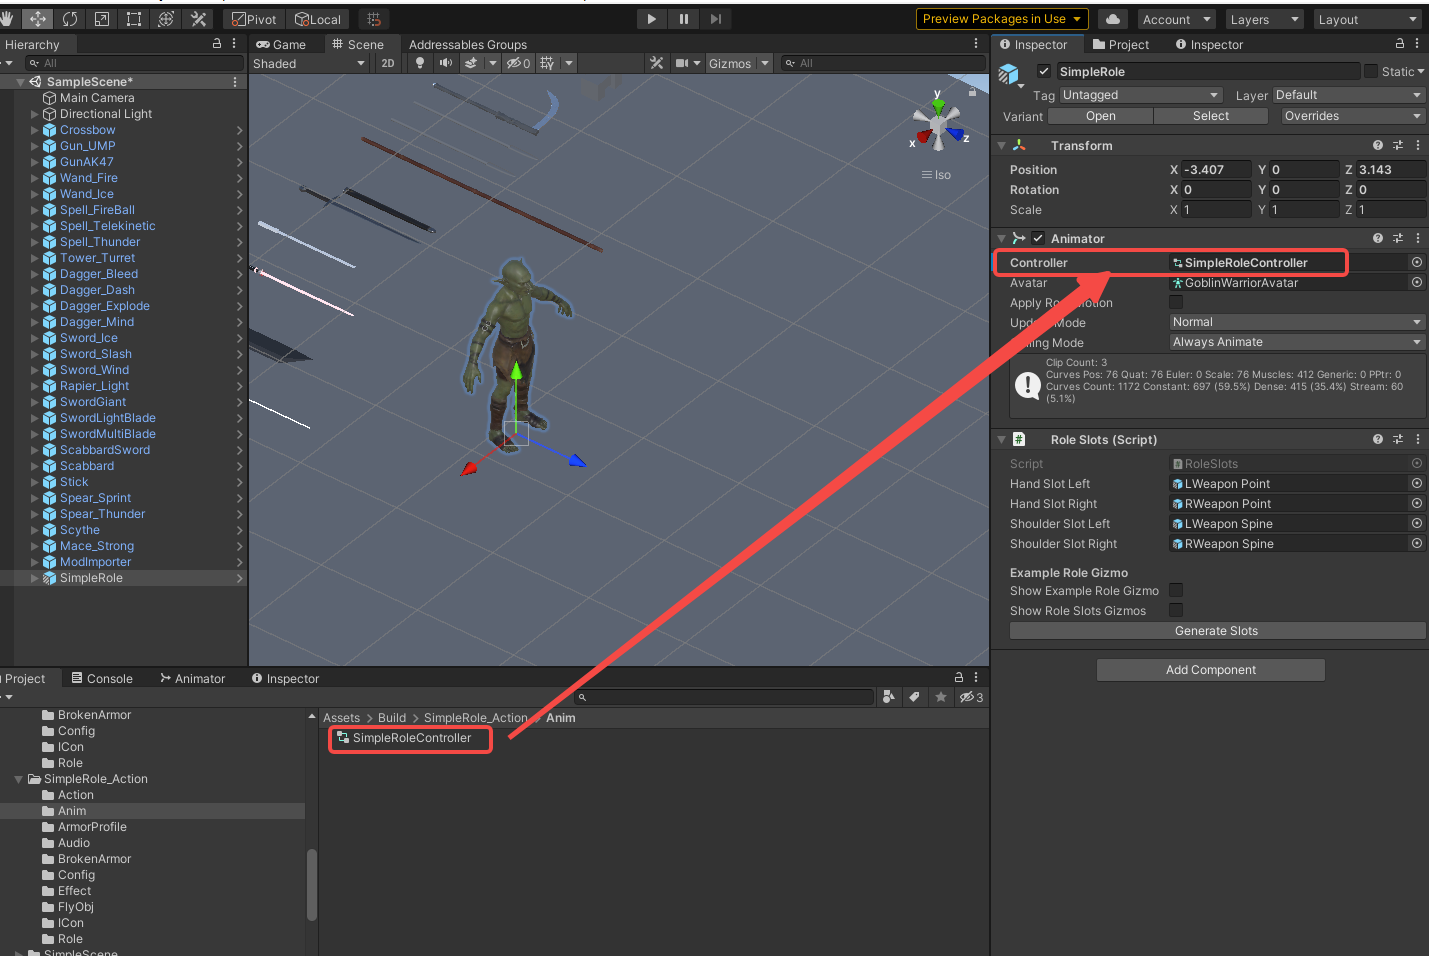
Task: Click the Pause button
Action: coord(684,19)
